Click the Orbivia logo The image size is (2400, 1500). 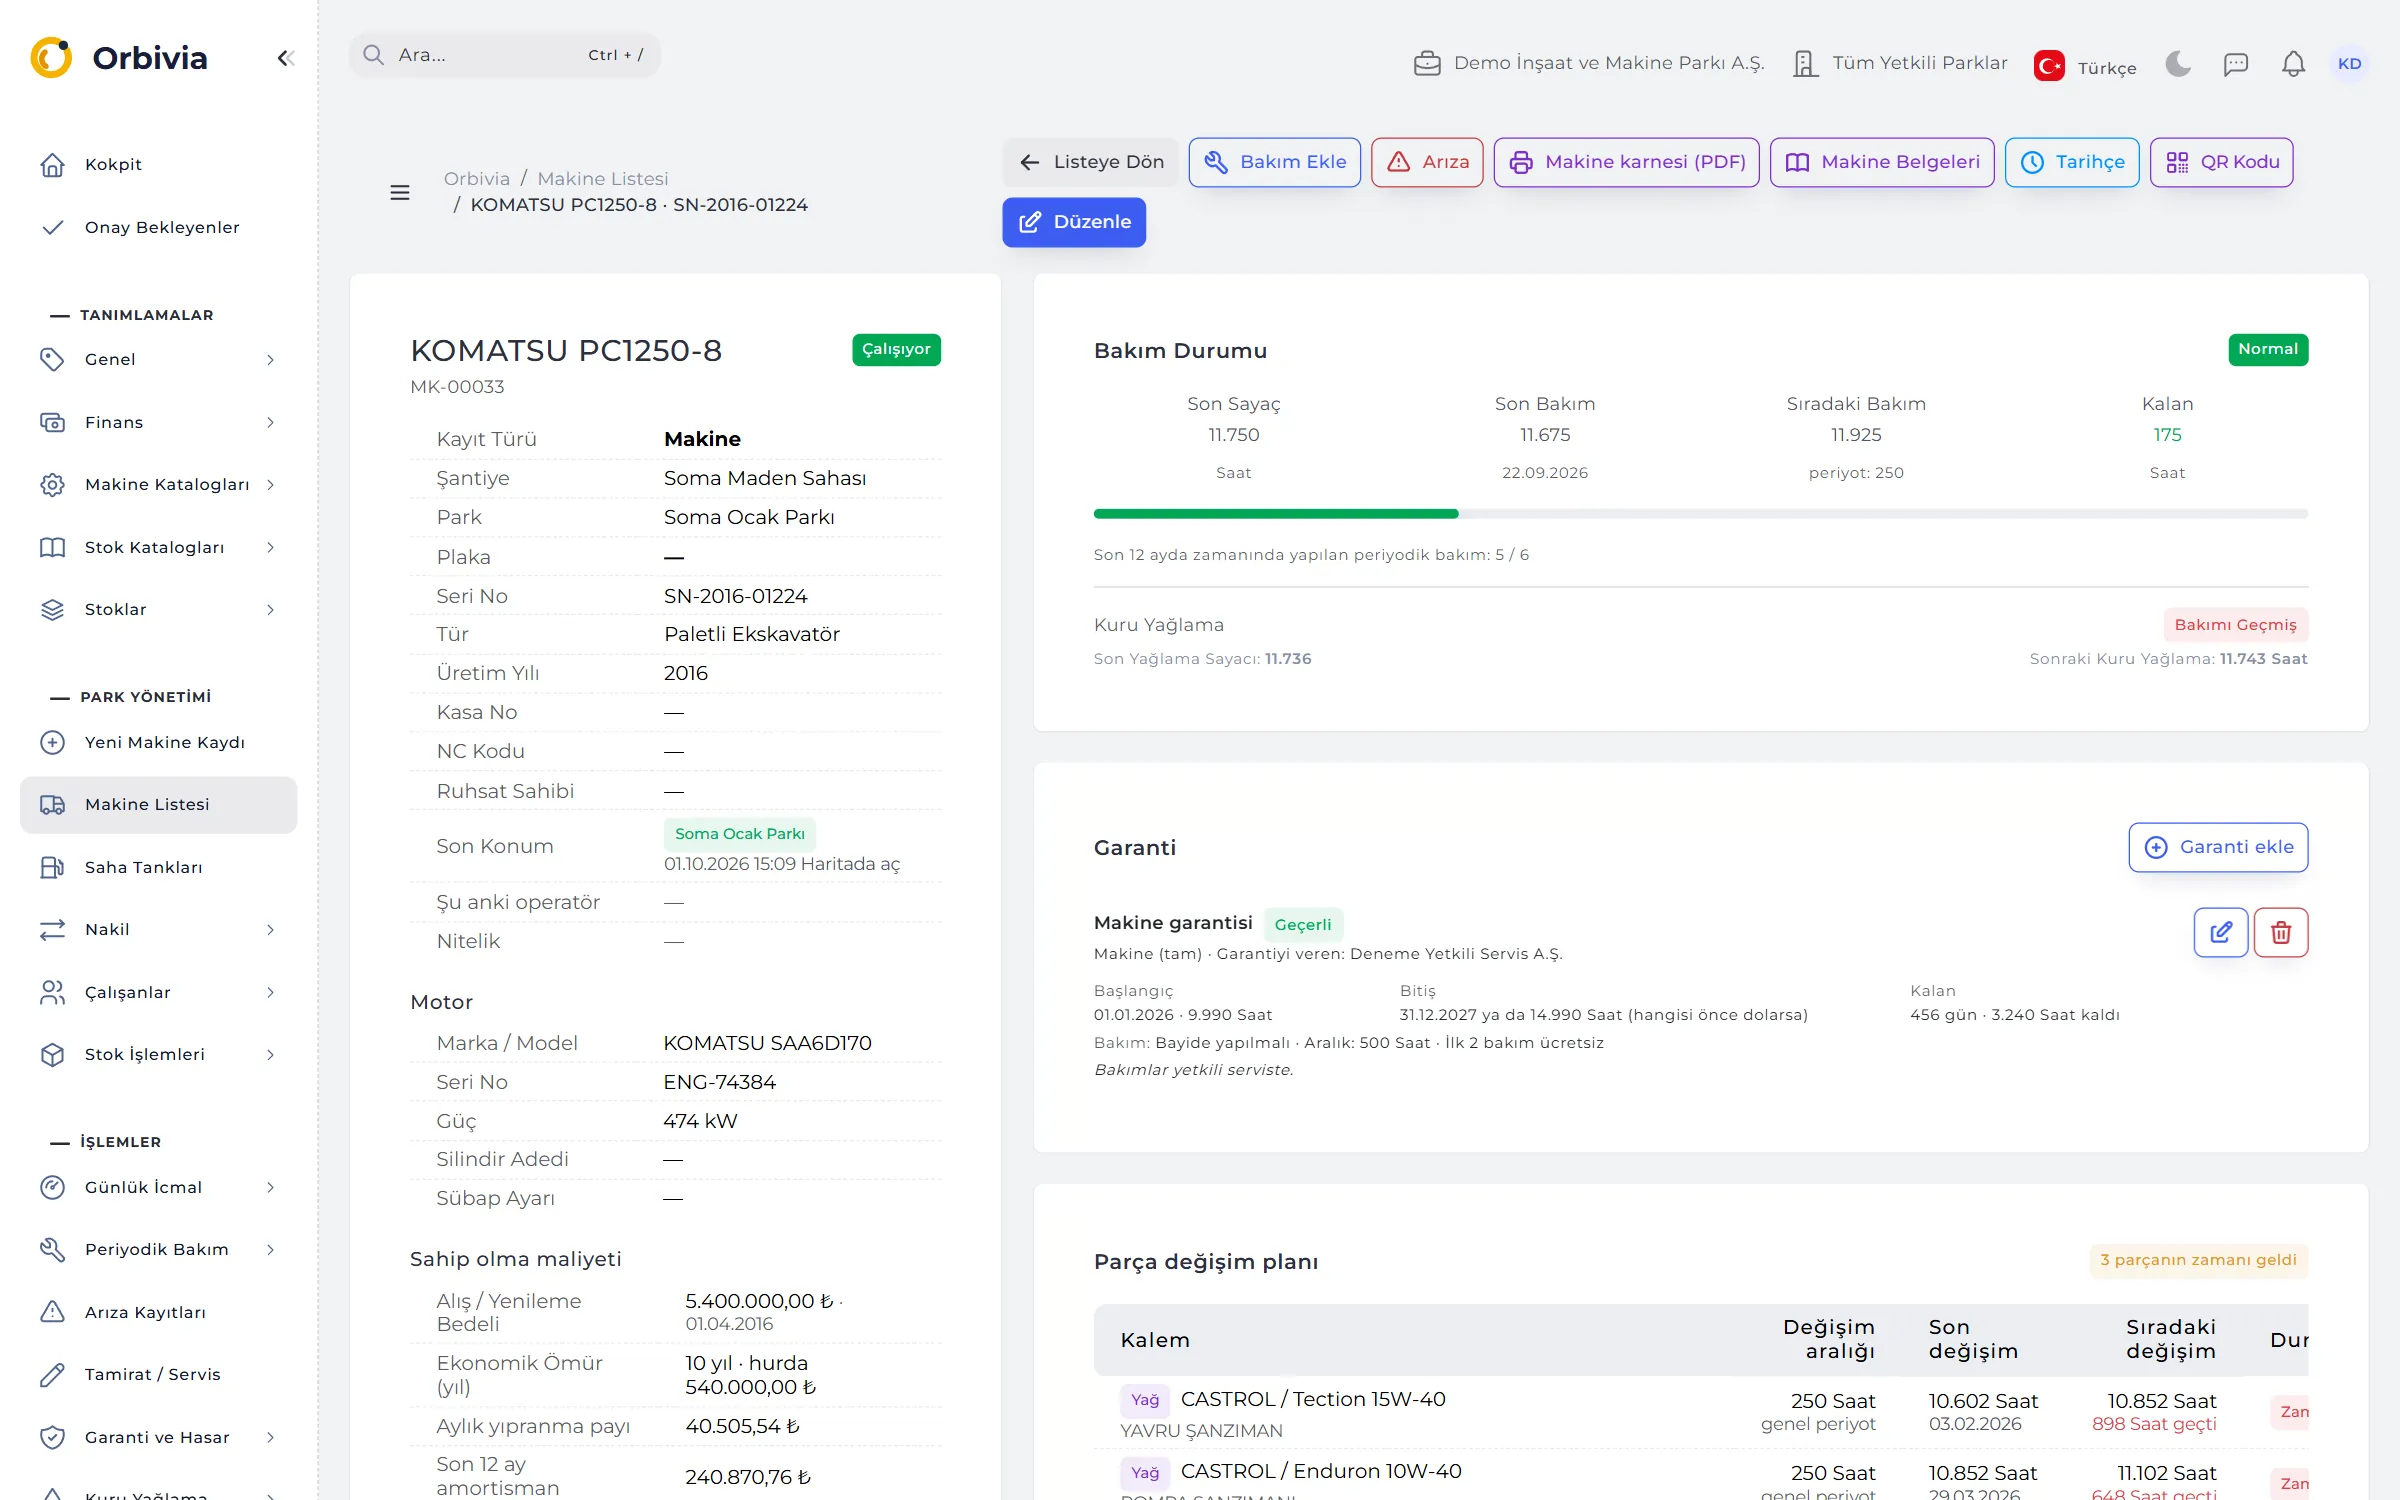pyautogui.click(x=119, y=58)
